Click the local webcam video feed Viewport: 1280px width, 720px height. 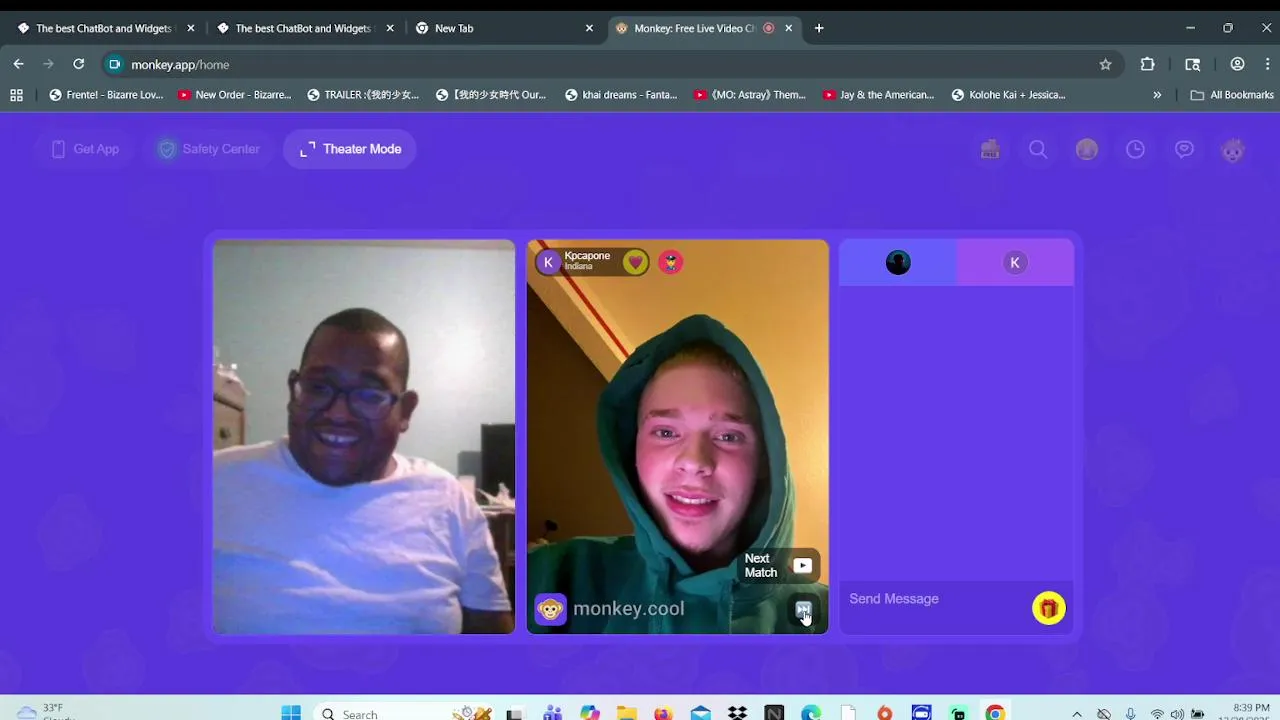pos(364,437)
